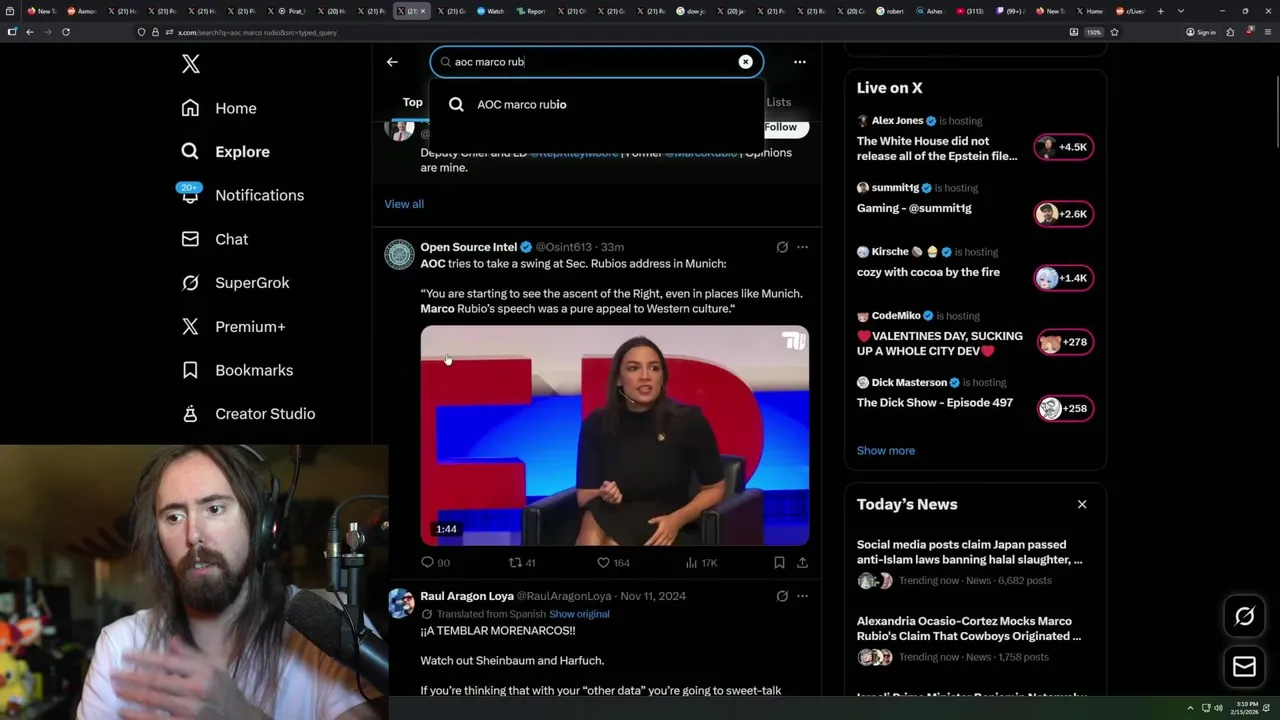Viewport: 1280px width, 720px height.
Task: Show more live spaces
Action: (885, 451)
